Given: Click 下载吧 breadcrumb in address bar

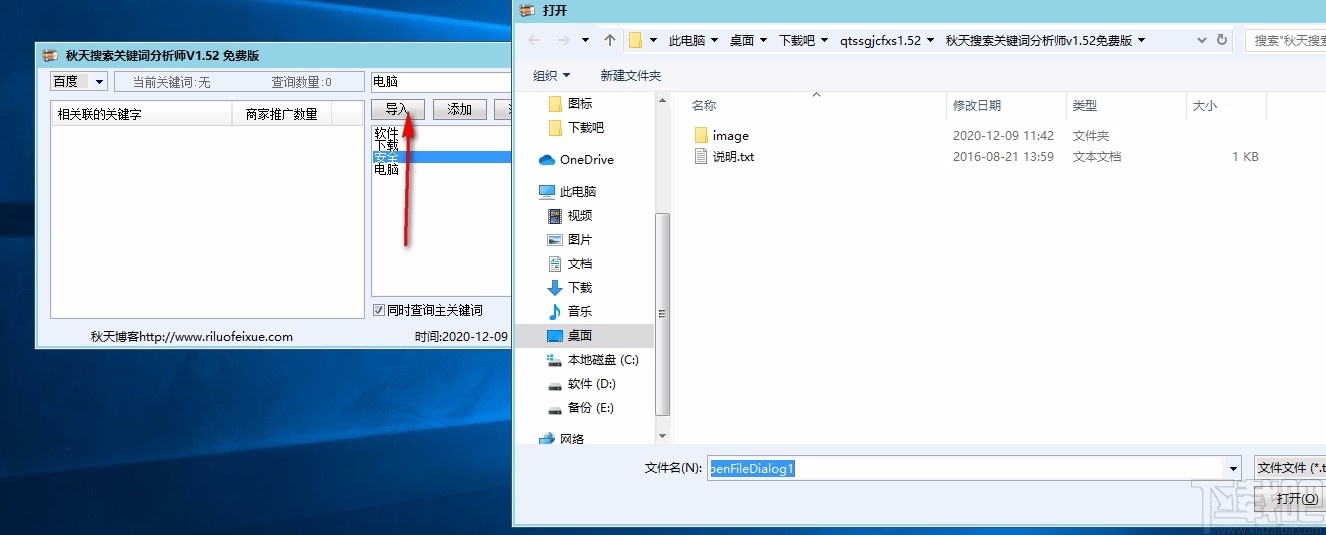Looking at the screenshot, I should coord(797,40).
